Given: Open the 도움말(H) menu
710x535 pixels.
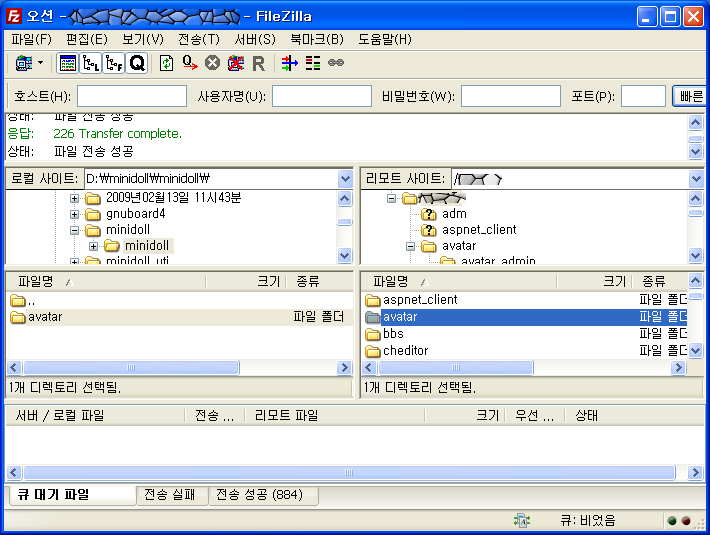Looking at the screenshot, I should (x=385, y=39).
